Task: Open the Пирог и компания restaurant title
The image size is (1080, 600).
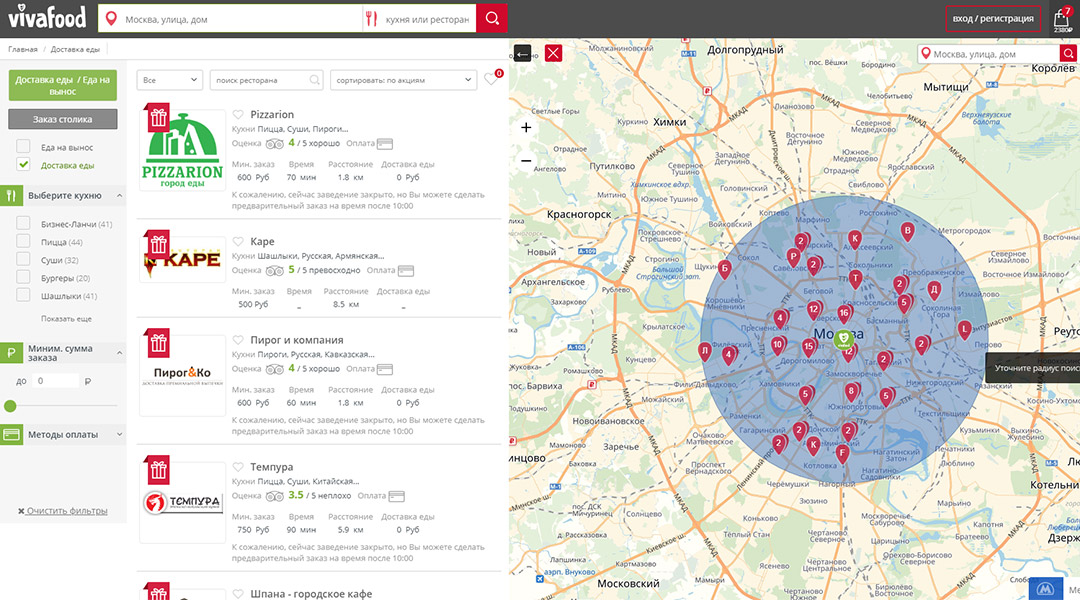Action: (297, 340)
